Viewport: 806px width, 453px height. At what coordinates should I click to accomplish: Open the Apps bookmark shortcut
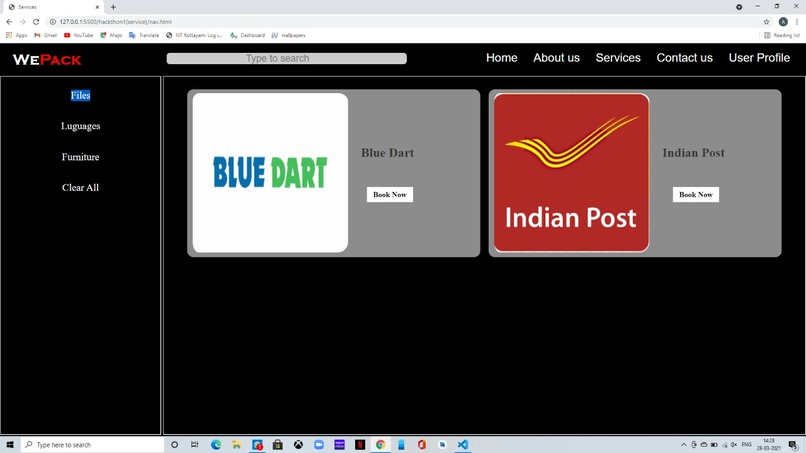click(16, 35)
